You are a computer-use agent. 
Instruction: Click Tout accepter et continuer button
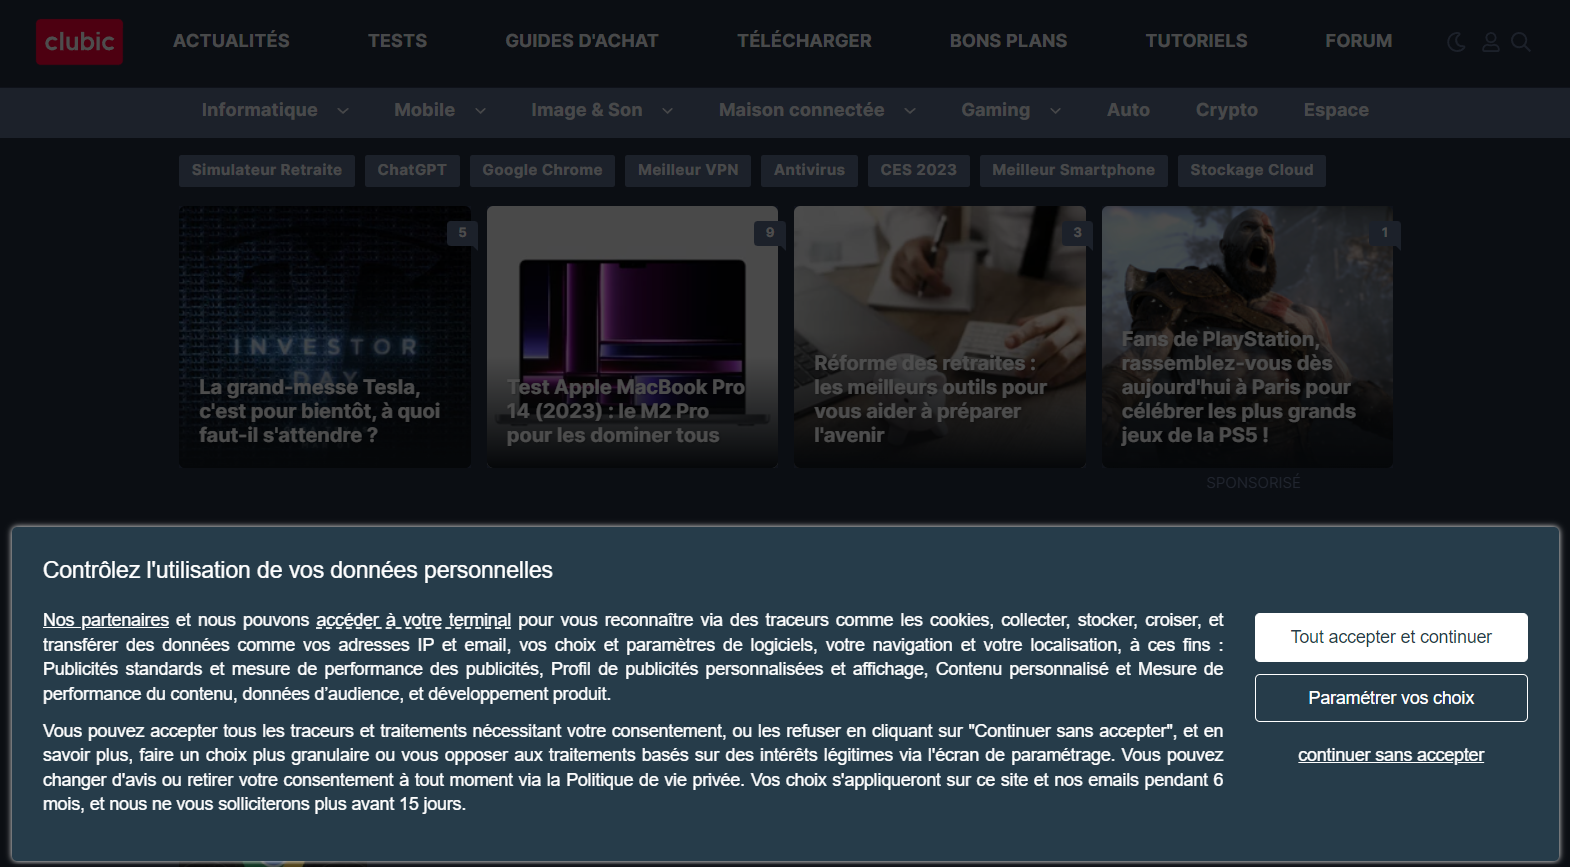tap(1390, 637)
